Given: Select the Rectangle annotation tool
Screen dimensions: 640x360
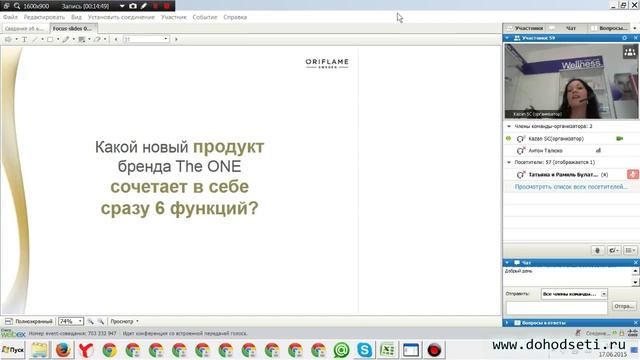Looking at the screenshot, I should coord(50,40).
